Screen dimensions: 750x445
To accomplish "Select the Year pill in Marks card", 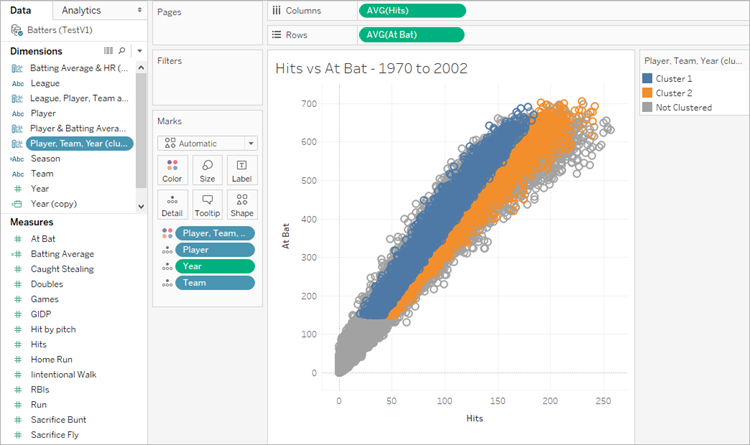I will (215, 267).
